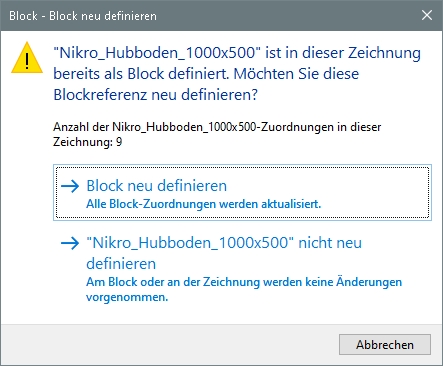Click the line "bereits als Block definiert"

click(x=141, y=74)
